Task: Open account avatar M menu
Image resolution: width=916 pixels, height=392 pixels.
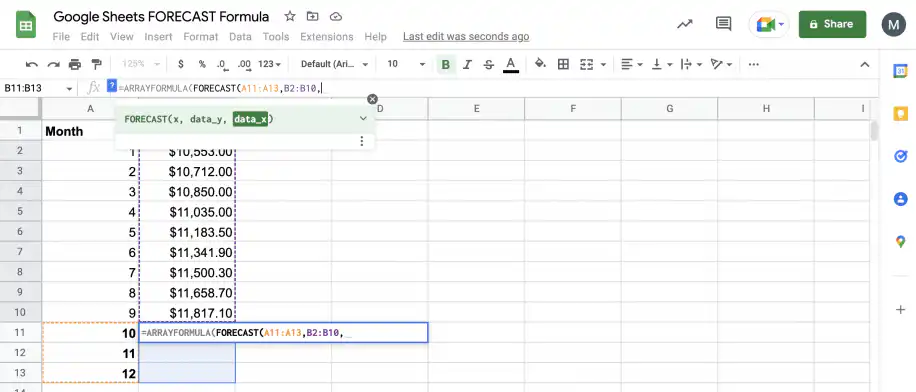Action: 893,25
